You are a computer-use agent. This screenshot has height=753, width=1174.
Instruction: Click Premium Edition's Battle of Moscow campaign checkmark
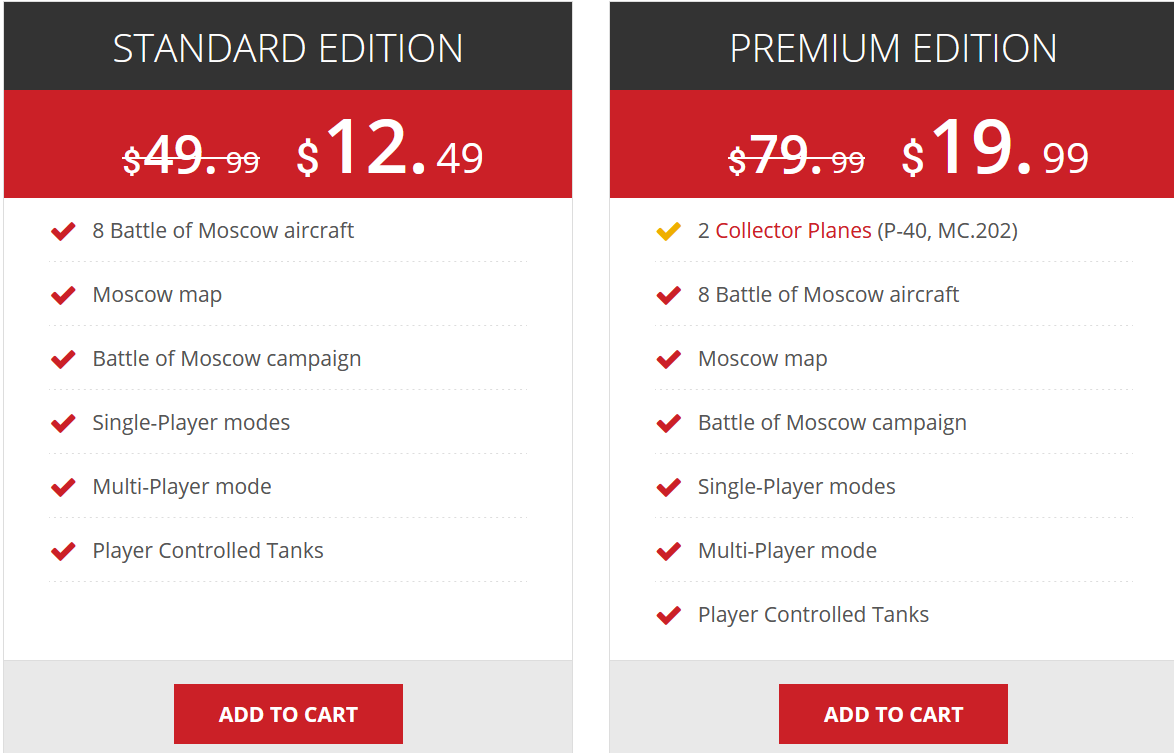point(668,423)
